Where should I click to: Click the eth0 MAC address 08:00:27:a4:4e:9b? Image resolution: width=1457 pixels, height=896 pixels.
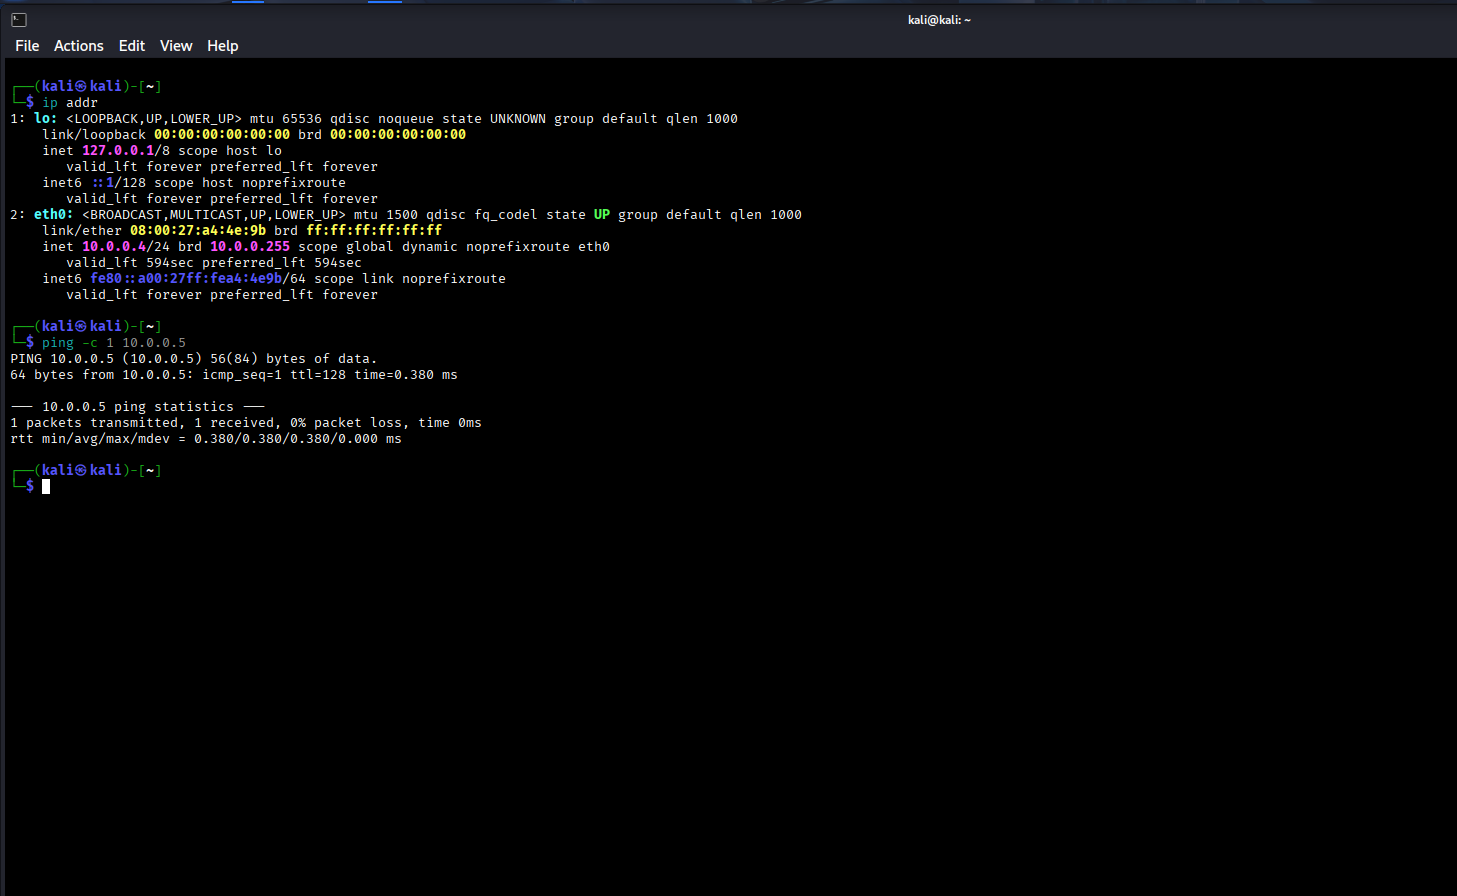[x=198, y=231]
